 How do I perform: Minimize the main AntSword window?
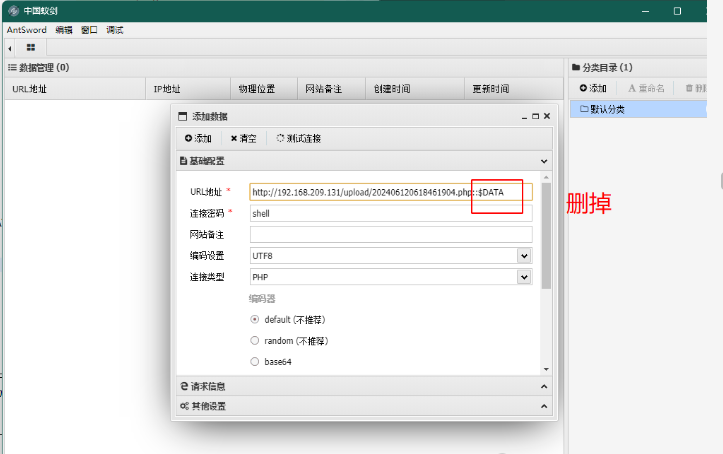tap(646, 11)
